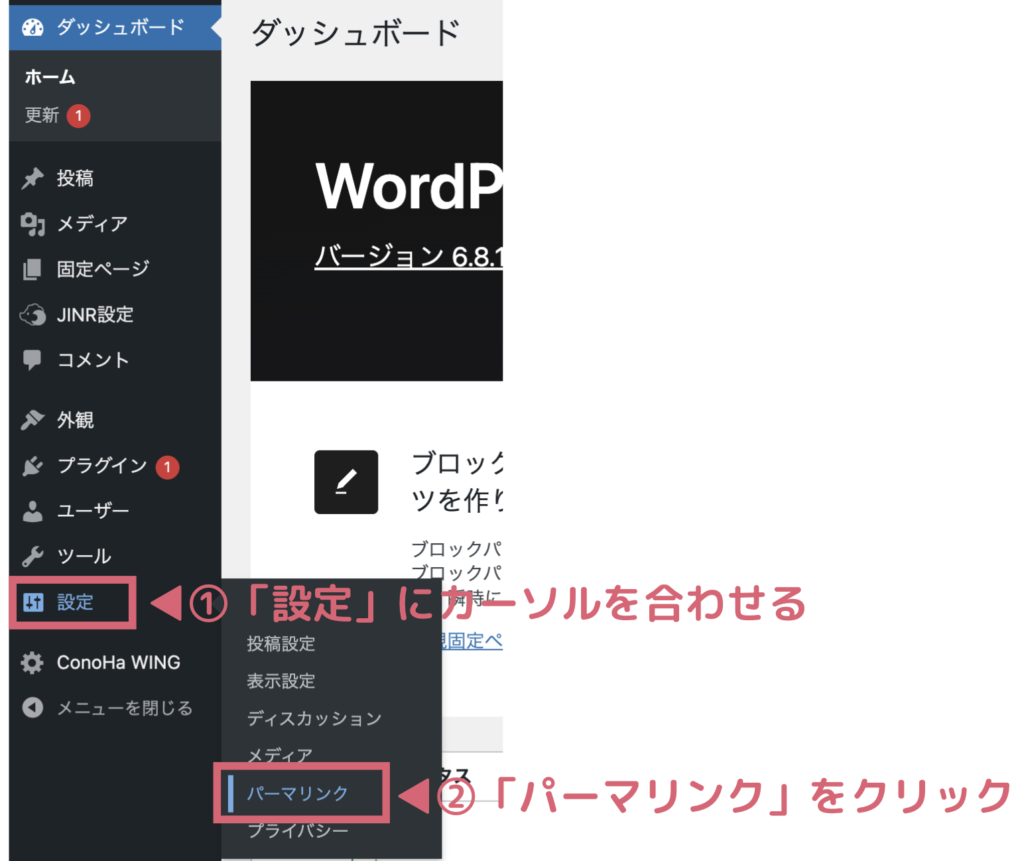Click the plug icon beside プラグイン
Image resolution: width=1024 pixels, height=861 pixels.
[33, 466]
